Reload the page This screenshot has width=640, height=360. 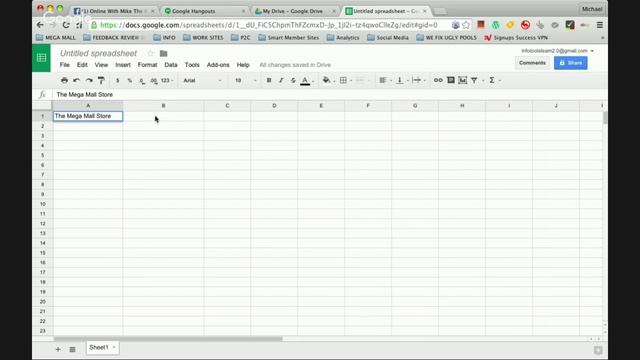coord(66,25)
